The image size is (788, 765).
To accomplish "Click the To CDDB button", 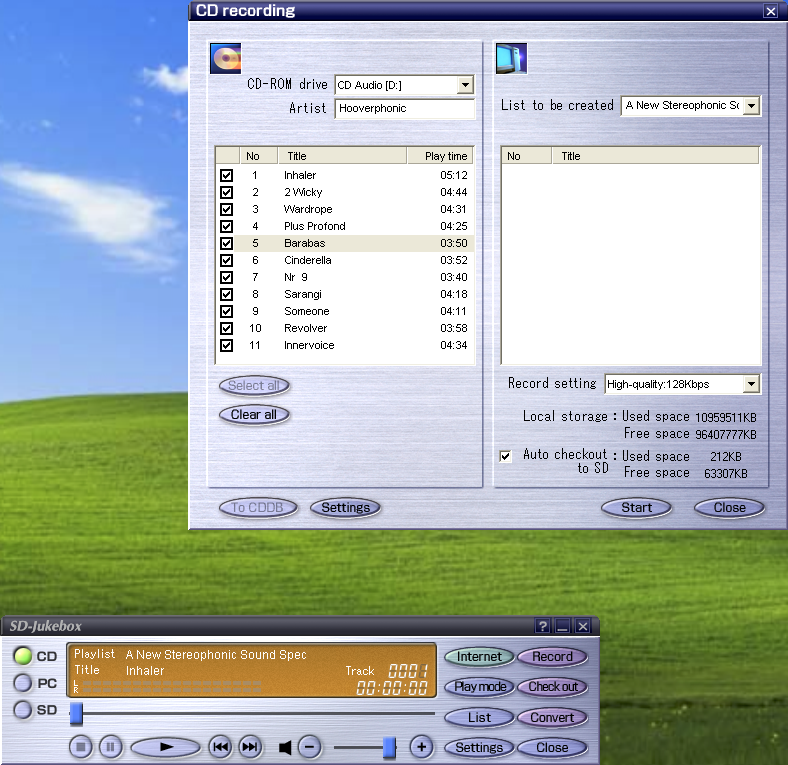I will [258, 508].
